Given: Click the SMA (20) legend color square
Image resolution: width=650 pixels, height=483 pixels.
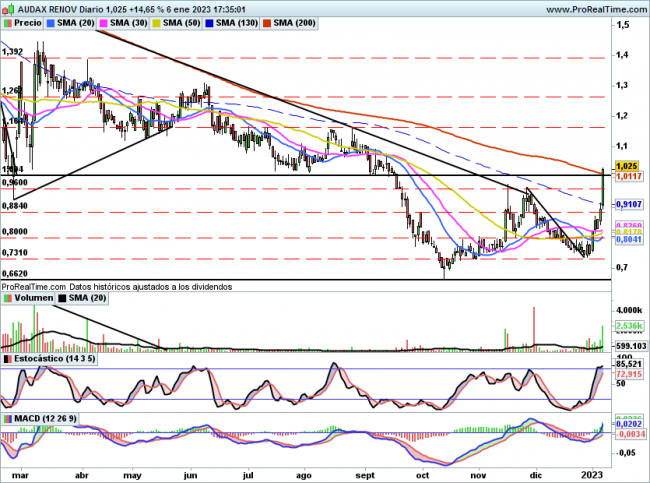Looking at the screenshot, I should pos(51,21).
